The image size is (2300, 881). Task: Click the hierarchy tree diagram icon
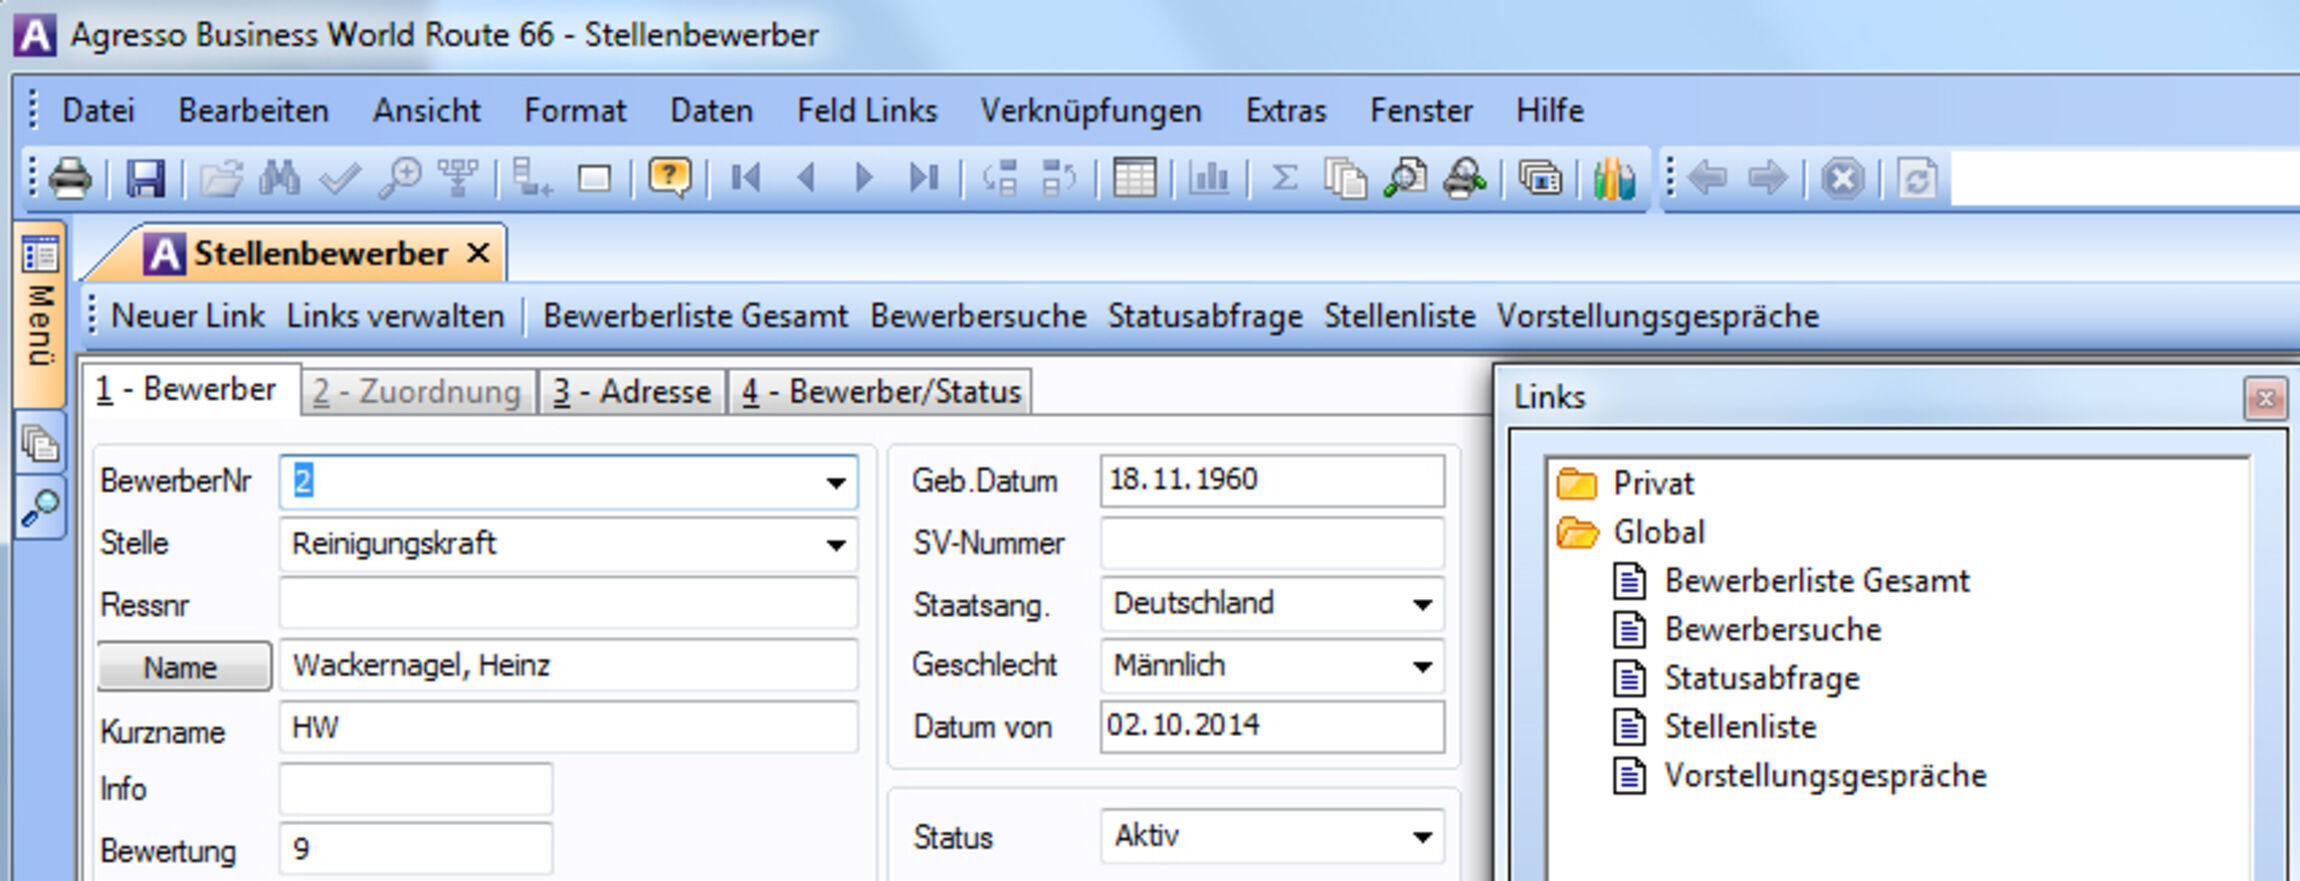(458, 179)
